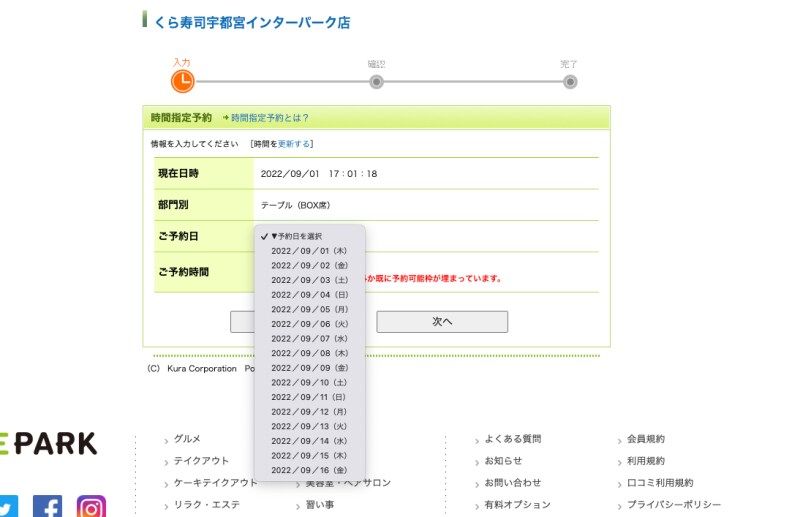This screenshot has width=800, height=517.
Task: Click the orange clock 入力 step icon
Action: click(x=183, y=82)
